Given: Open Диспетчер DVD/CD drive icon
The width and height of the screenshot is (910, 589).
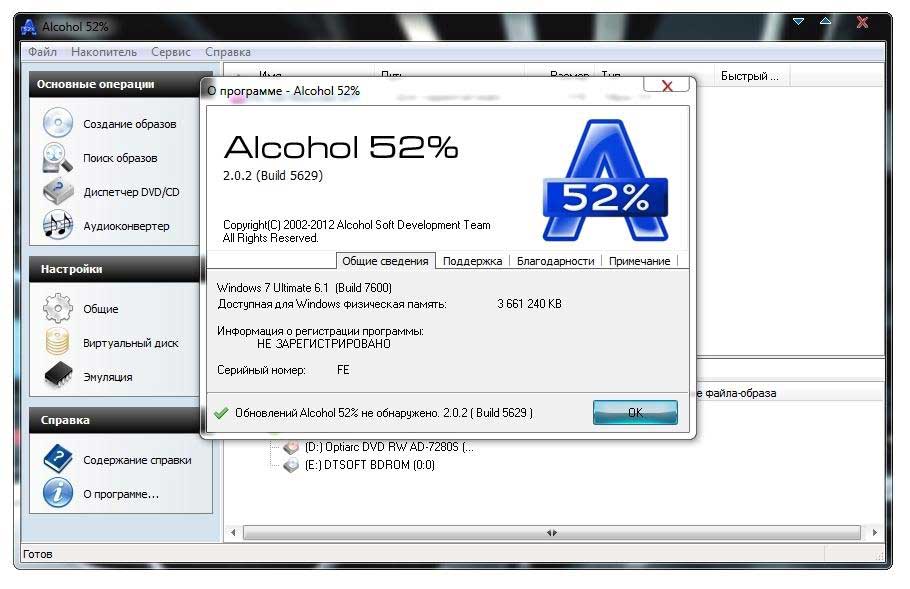Looking at the screenshot, I should [57, 191].
